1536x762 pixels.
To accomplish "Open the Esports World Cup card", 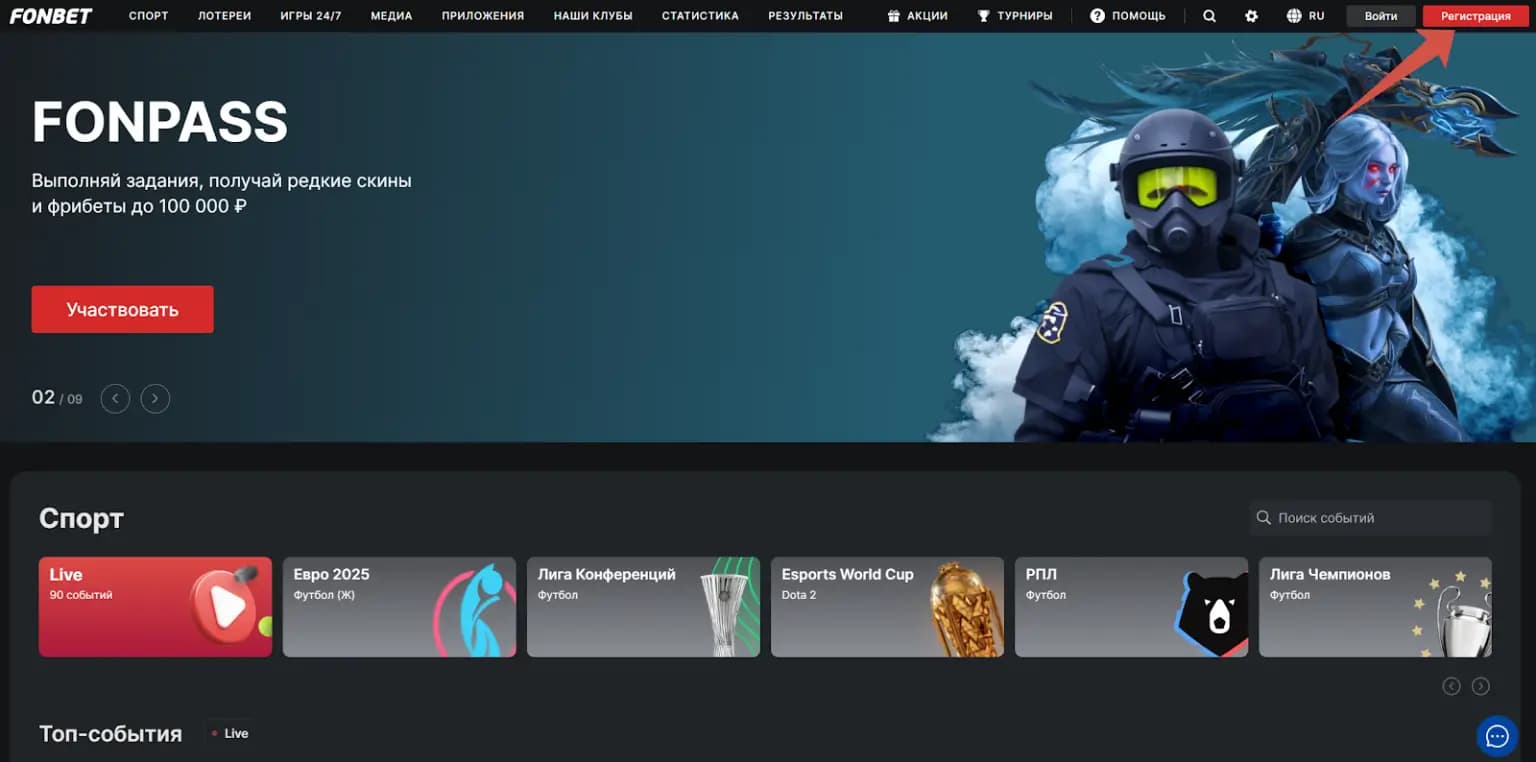I will pos(887,607).
